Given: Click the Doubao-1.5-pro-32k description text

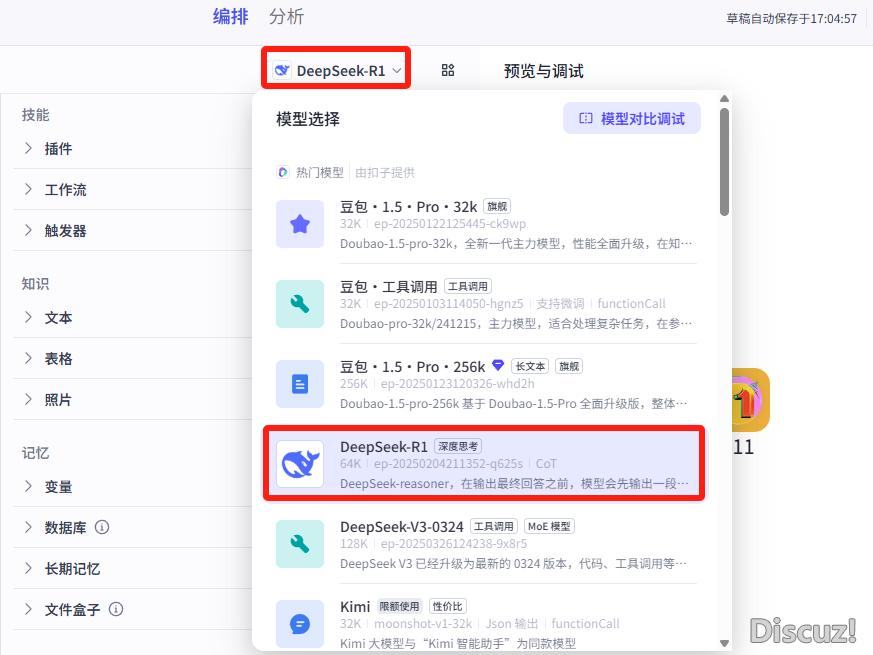Looking at the screenshot, I should (x=516, y=244).
